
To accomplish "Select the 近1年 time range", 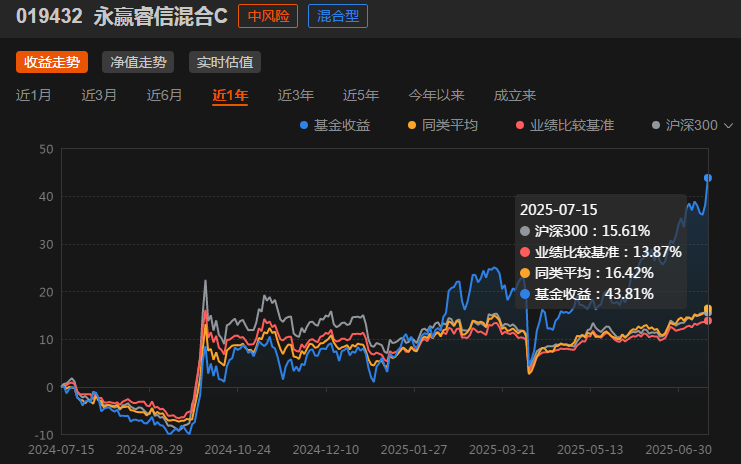I will [x=230, y=95].
